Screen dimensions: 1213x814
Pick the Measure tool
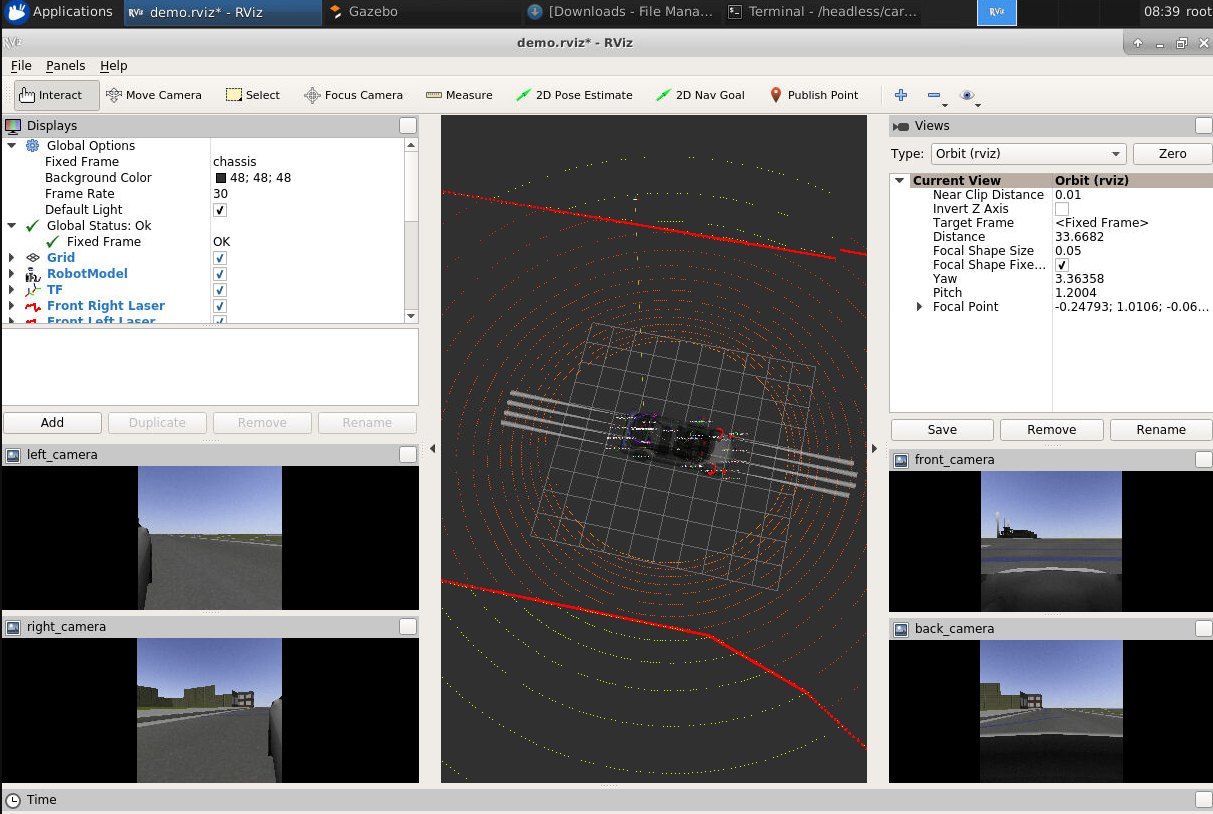459,95
